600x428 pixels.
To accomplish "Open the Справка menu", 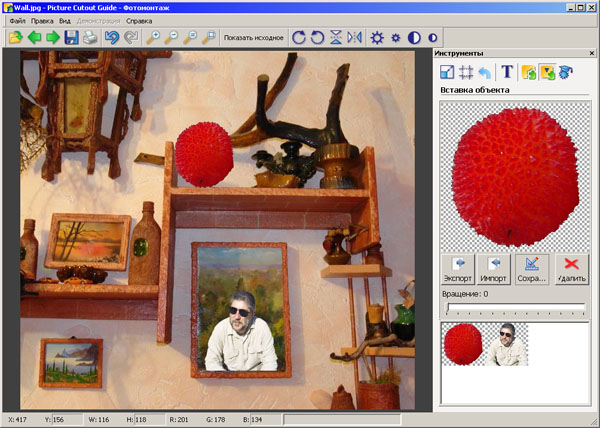I will point(140,20).
